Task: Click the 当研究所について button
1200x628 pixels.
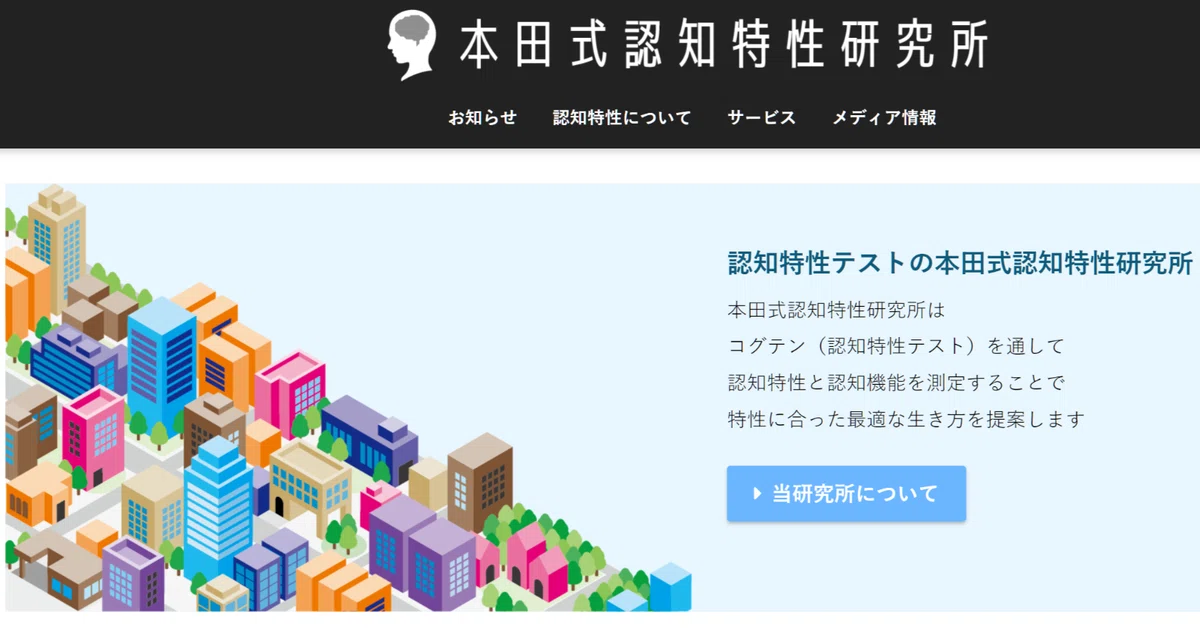Action: click(846, 493)
